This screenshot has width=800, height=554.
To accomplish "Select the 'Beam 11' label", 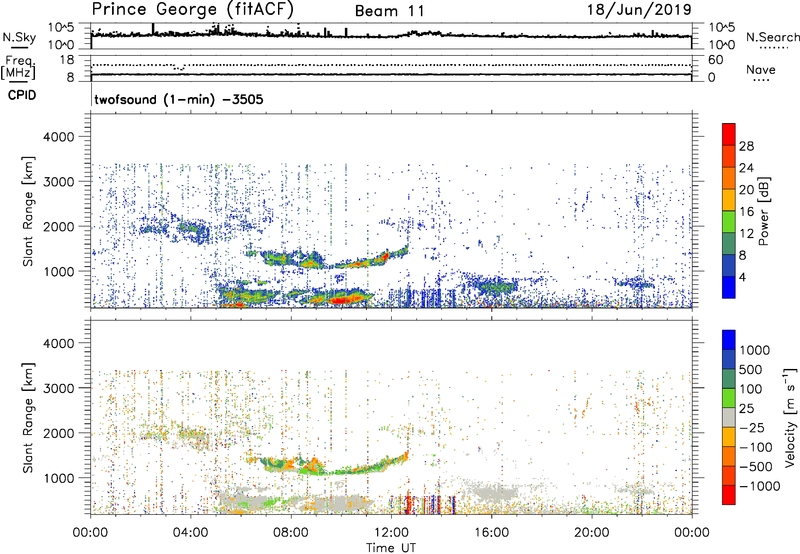I will coord(389,11).
